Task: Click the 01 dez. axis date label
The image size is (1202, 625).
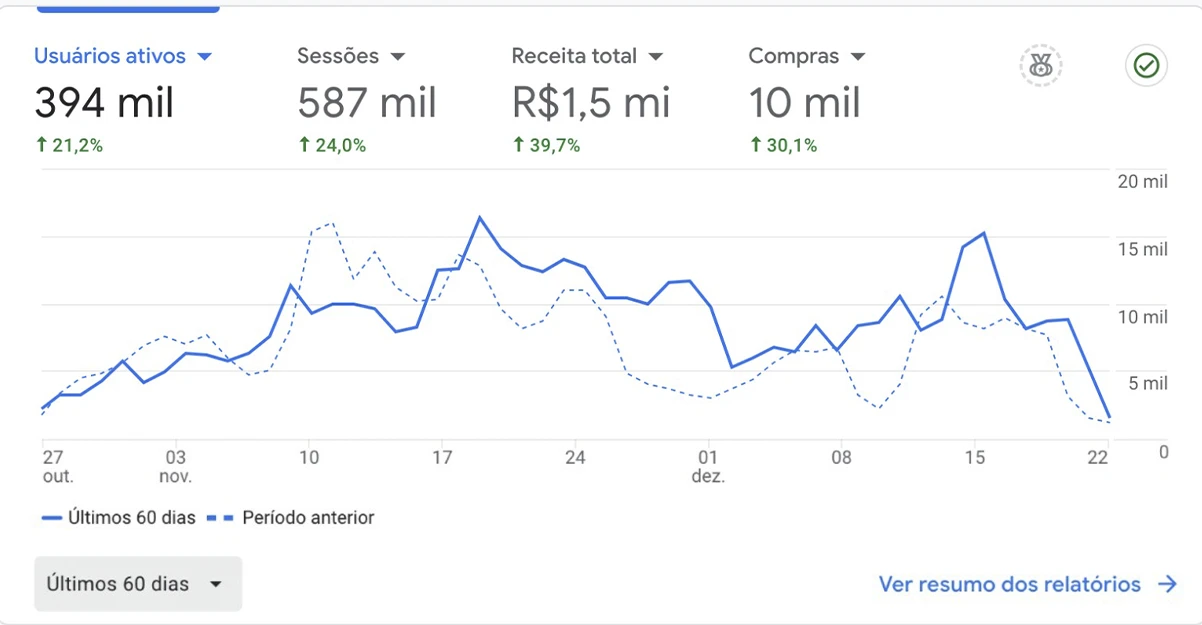Action: [708, 467]
